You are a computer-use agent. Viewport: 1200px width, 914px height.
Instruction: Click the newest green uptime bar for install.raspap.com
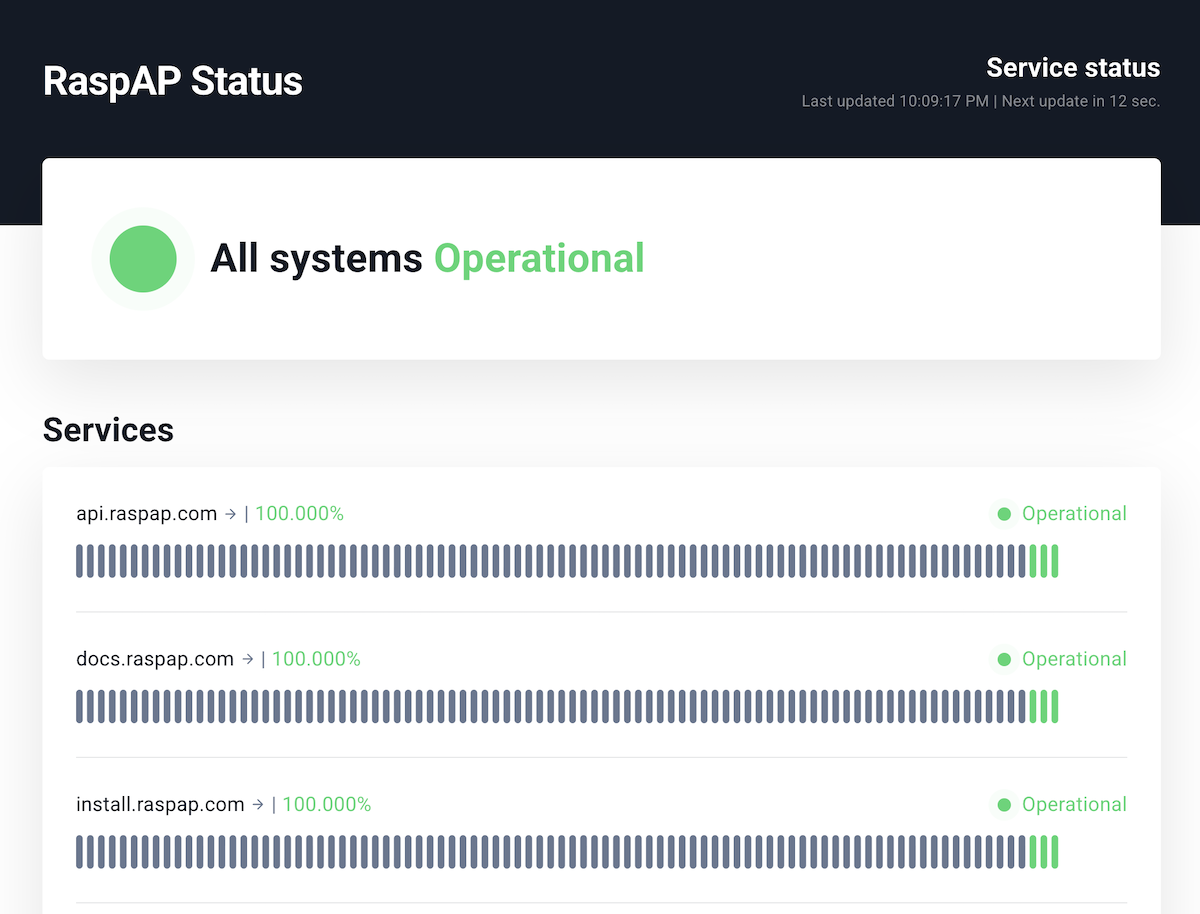pos(1054,852)
